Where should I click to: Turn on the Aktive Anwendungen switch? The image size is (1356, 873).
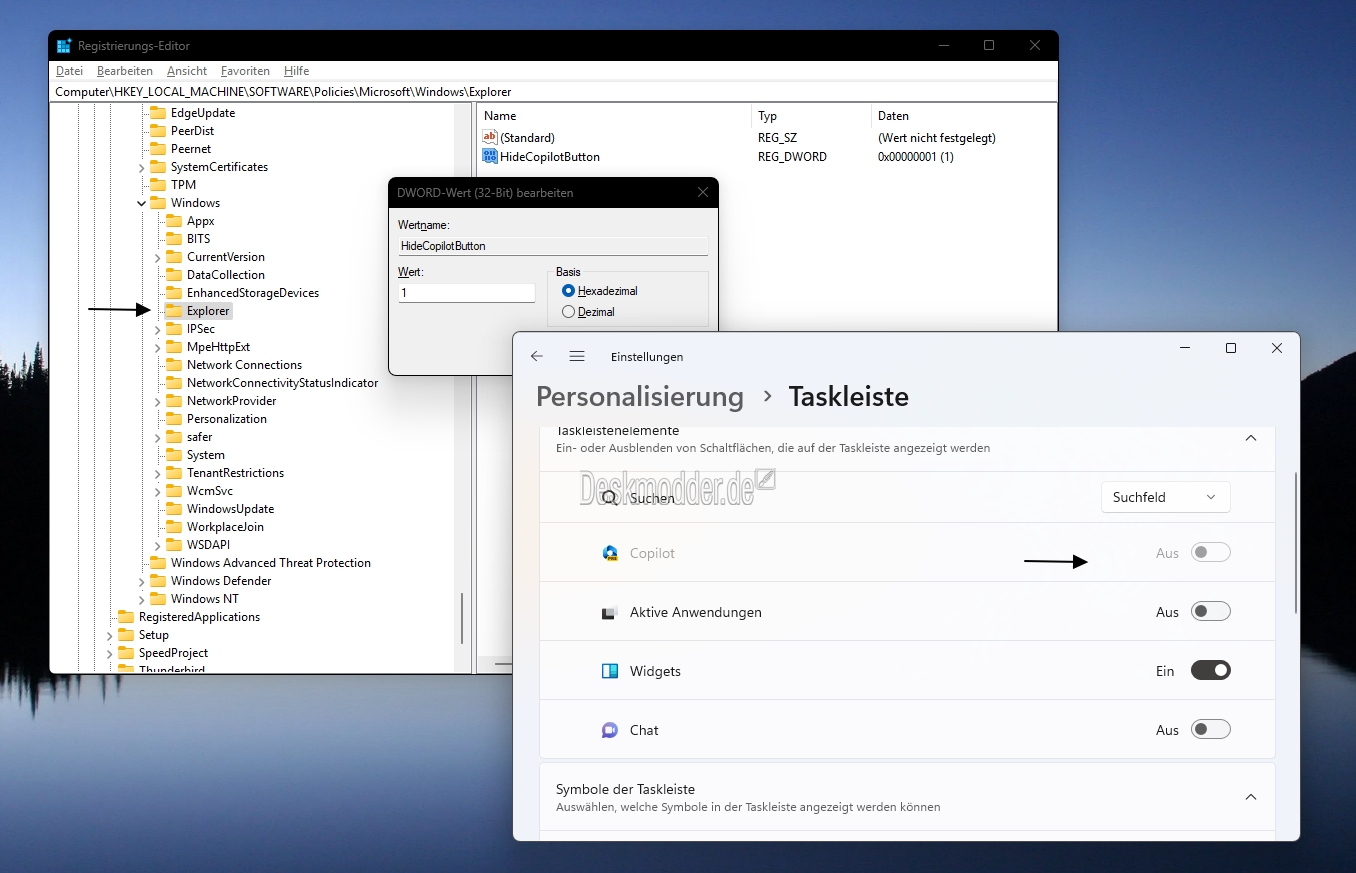[1210, 612]
